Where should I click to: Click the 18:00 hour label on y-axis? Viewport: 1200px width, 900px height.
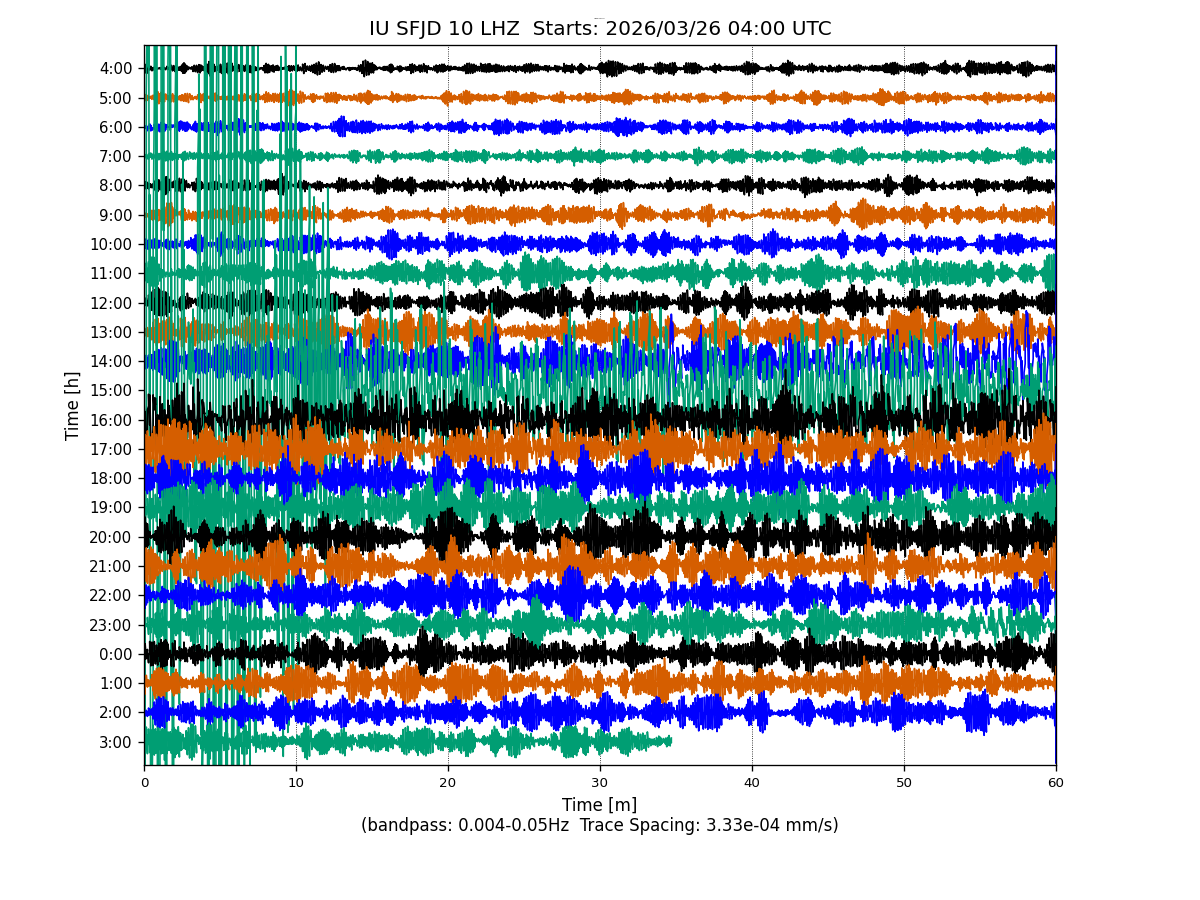112,479
